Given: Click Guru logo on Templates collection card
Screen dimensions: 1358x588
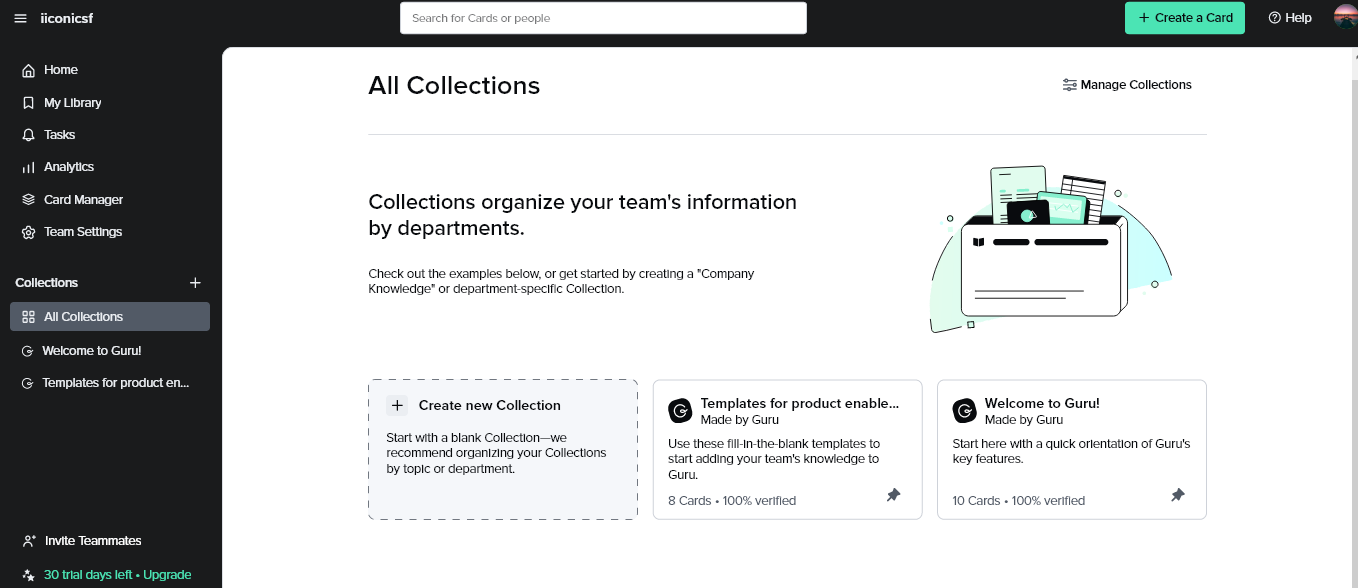Looking at the screenshot, I should [x=680, y=410].
